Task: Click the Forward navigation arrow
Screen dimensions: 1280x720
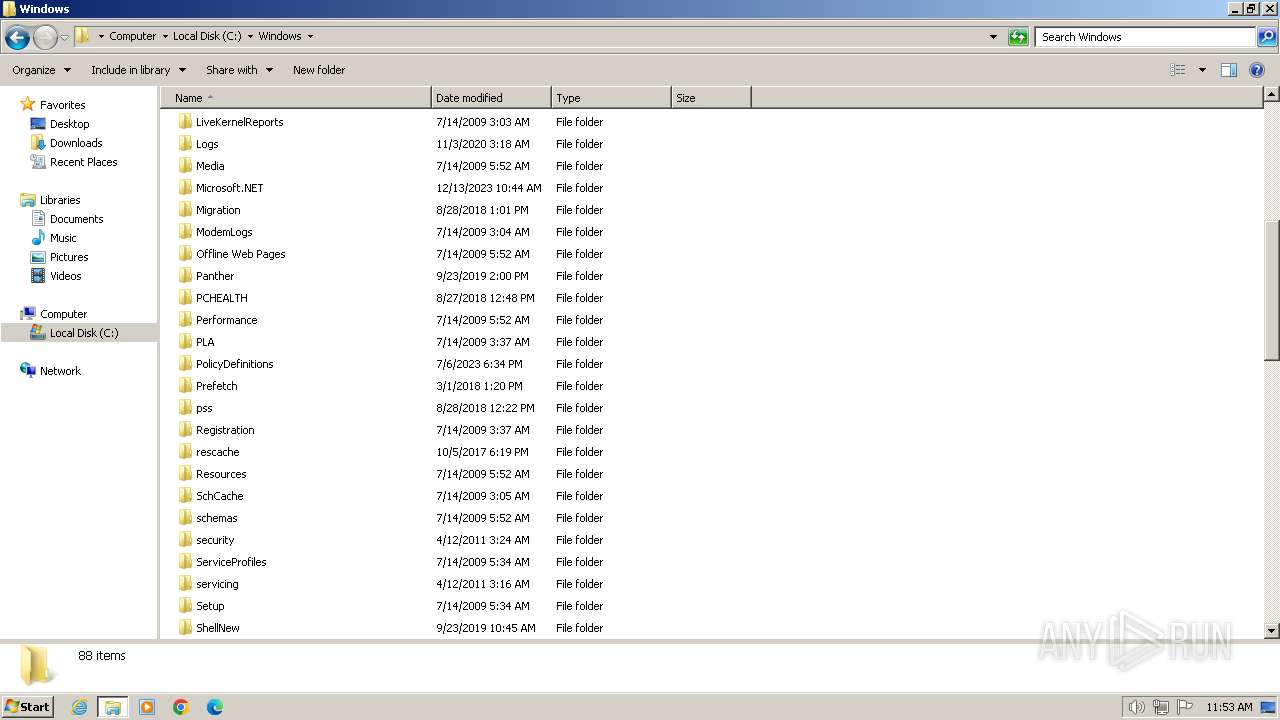Action: (45, 38)
